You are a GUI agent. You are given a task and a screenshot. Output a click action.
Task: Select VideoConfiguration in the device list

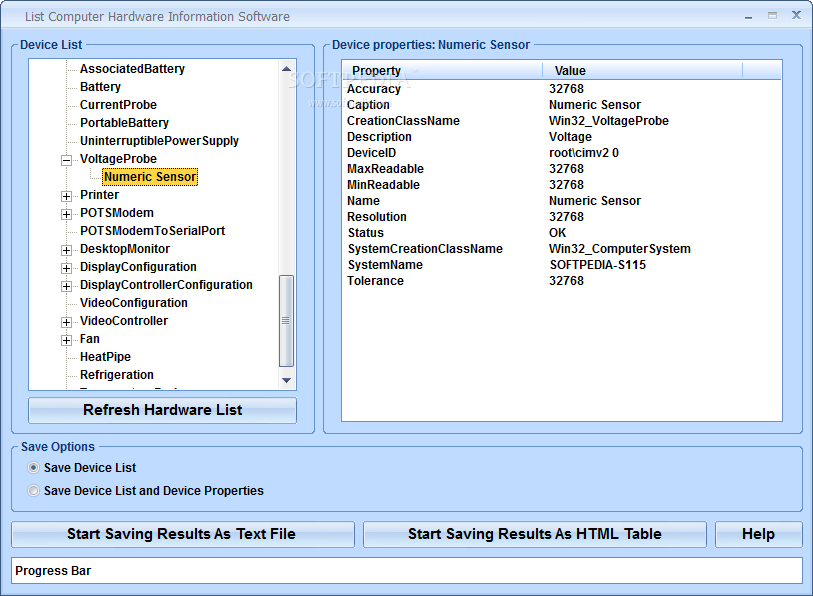pyautogui.click(x=134, y=303)
